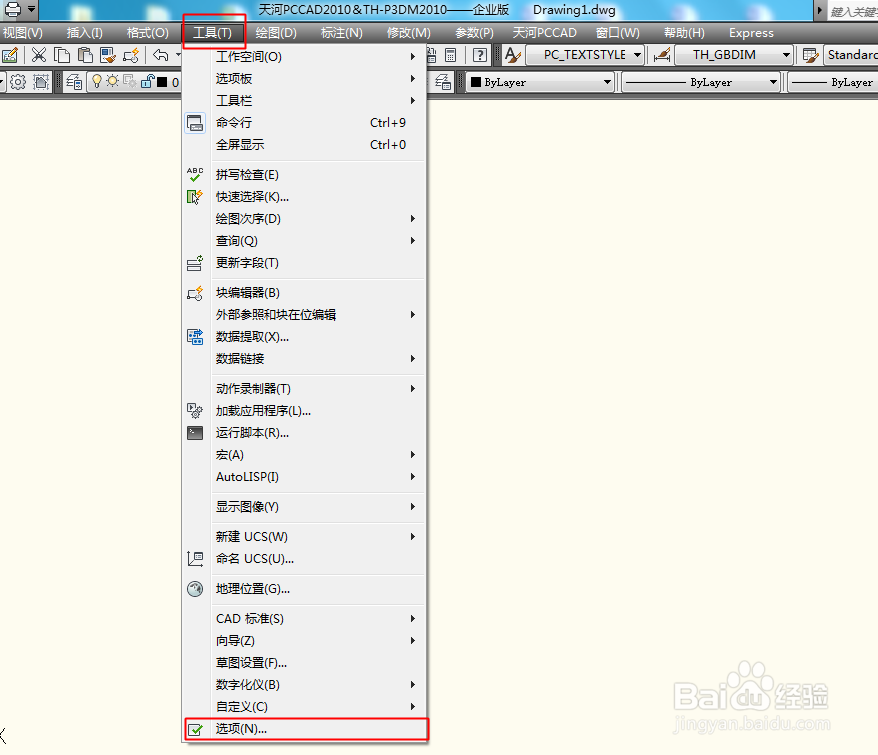Choose 草图设置(F)... menu entry
Image resolution: width=878 pixels, height=755 pixels.
pos(305,663)
